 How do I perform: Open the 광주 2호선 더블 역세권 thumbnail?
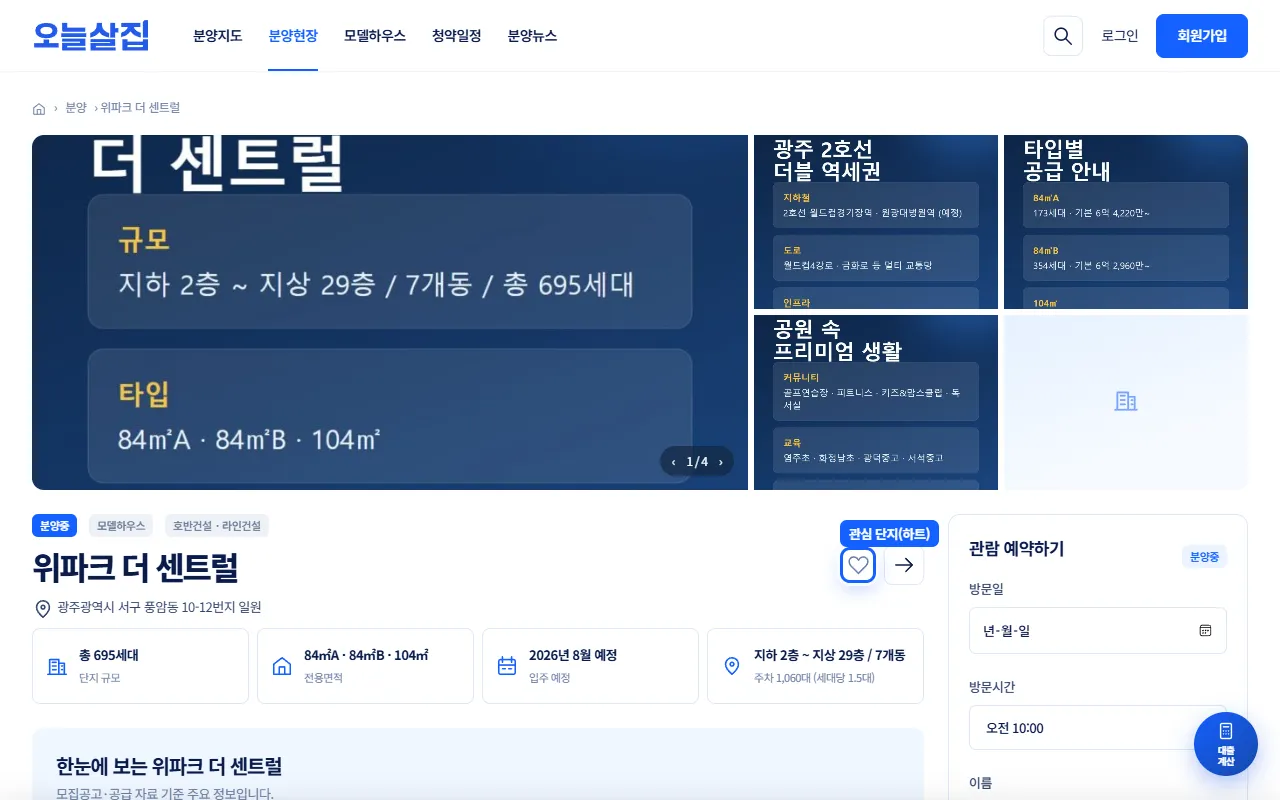pos(876,222)
